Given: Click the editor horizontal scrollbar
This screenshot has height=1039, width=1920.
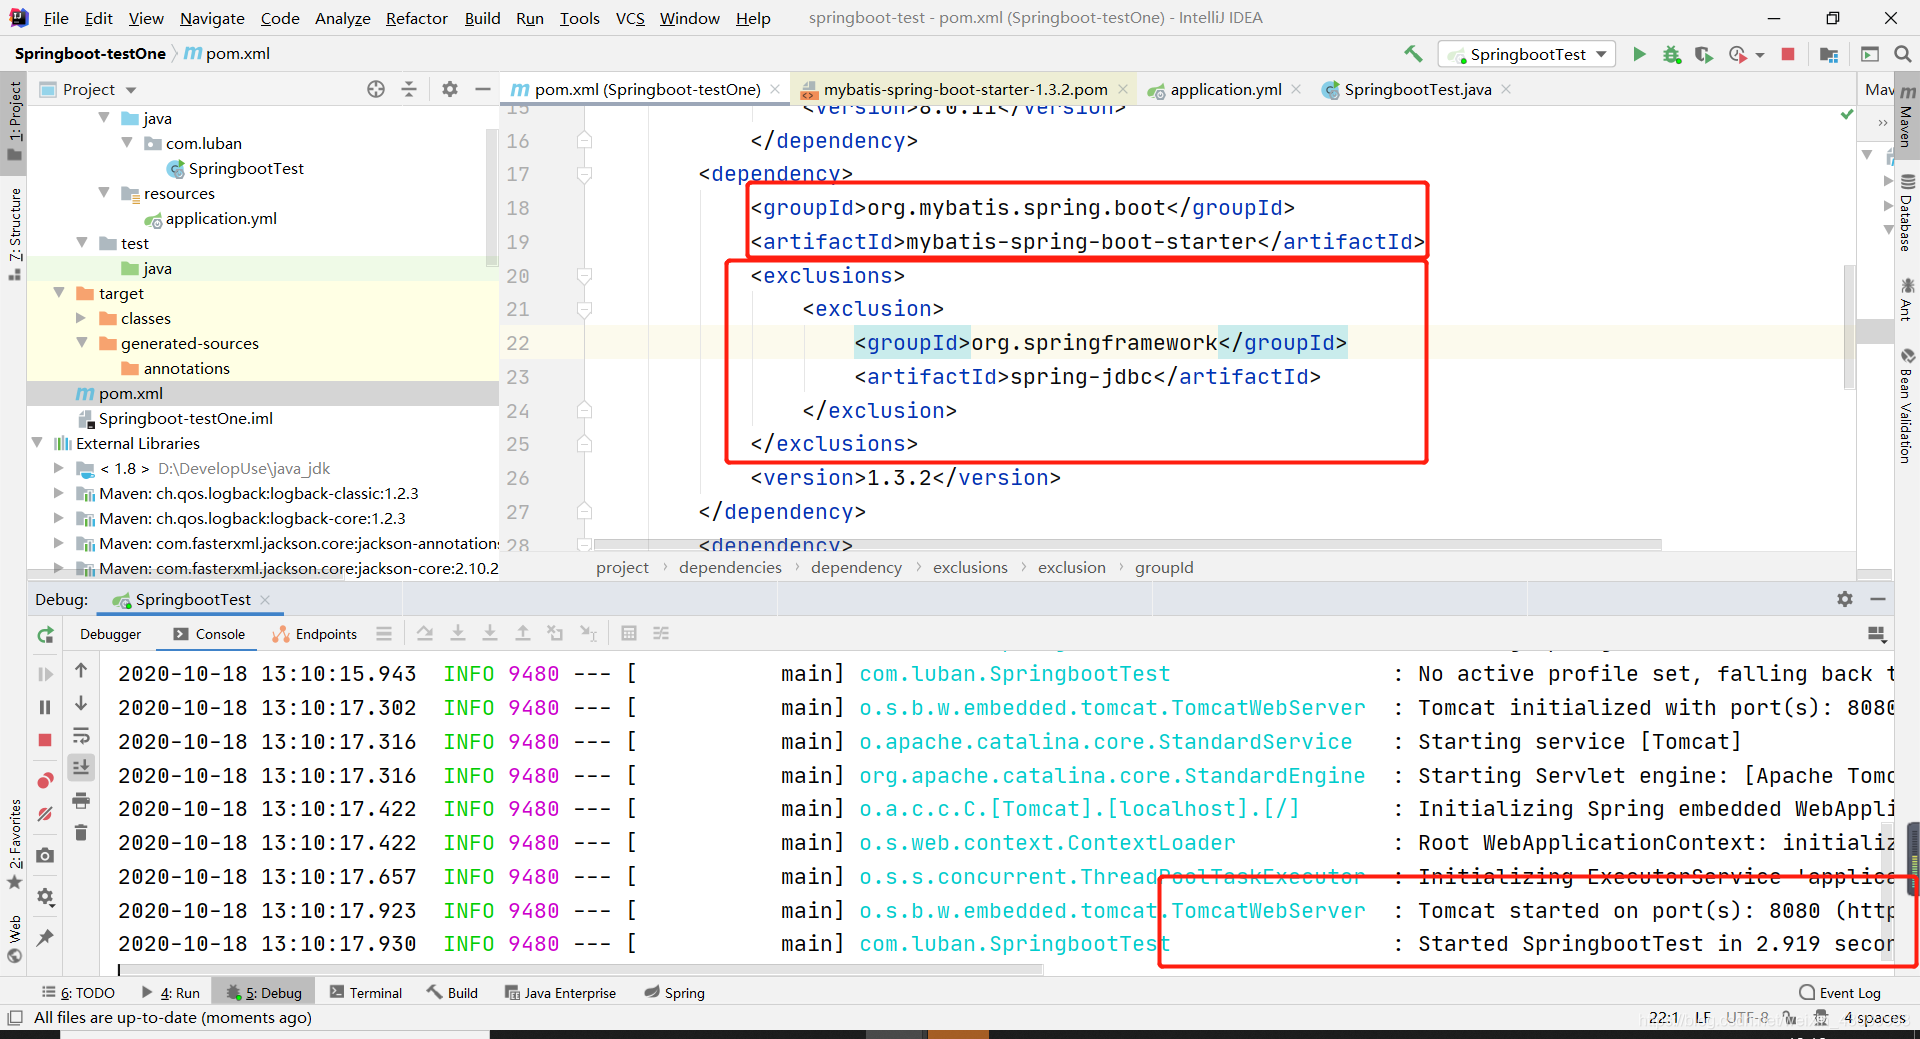Looking at the screenshot, I should coord(1127,545).
